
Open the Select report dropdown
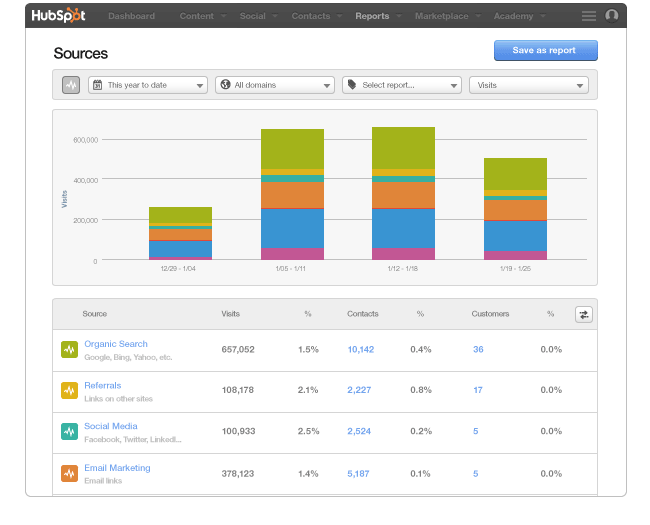402,86
